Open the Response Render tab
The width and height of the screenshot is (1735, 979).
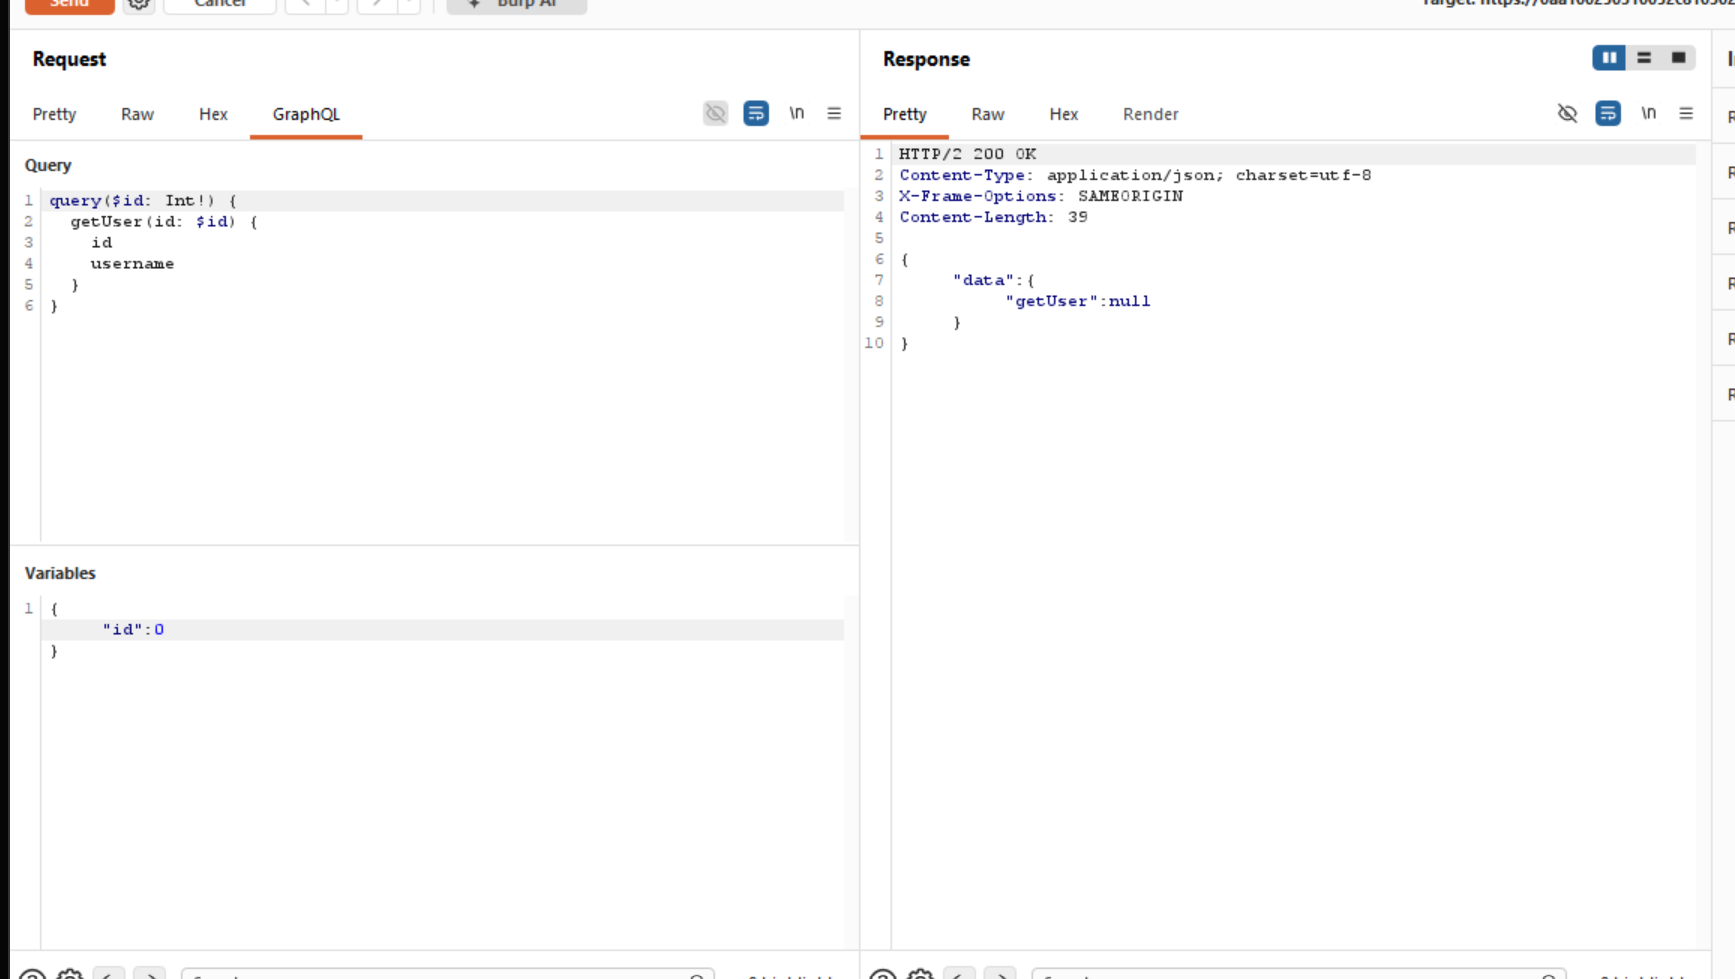tap(1150, 114)
